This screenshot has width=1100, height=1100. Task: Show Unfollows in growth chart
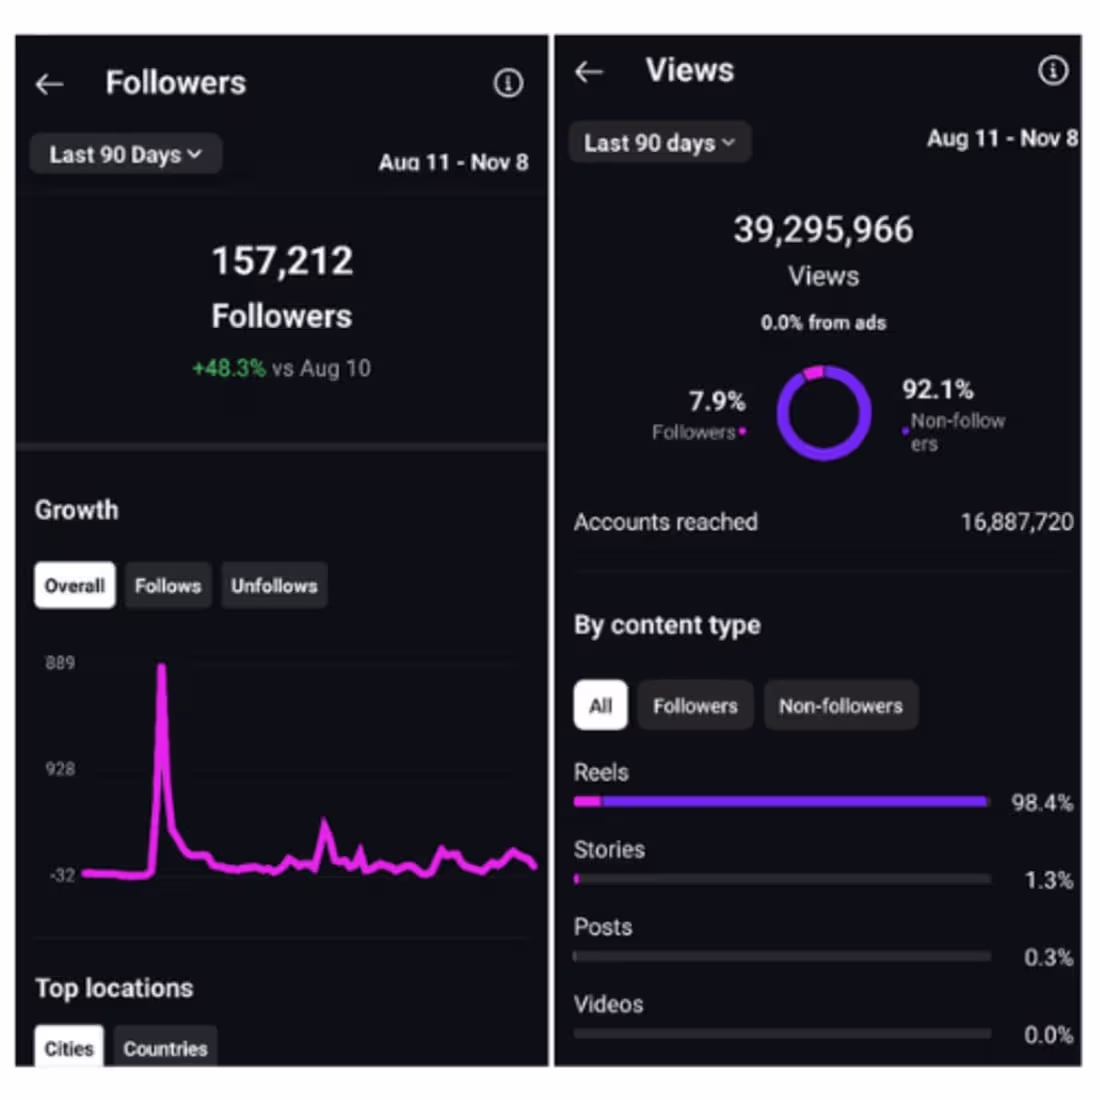(x=274, y=586)
